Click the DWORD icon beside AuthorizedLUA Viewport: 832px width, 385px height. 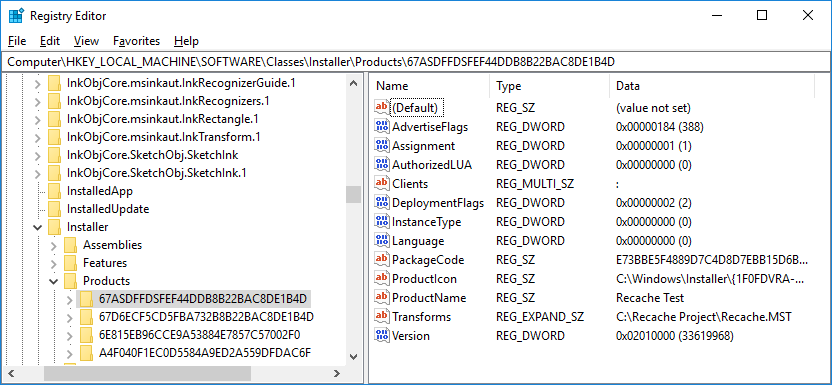tap(382, 165)
